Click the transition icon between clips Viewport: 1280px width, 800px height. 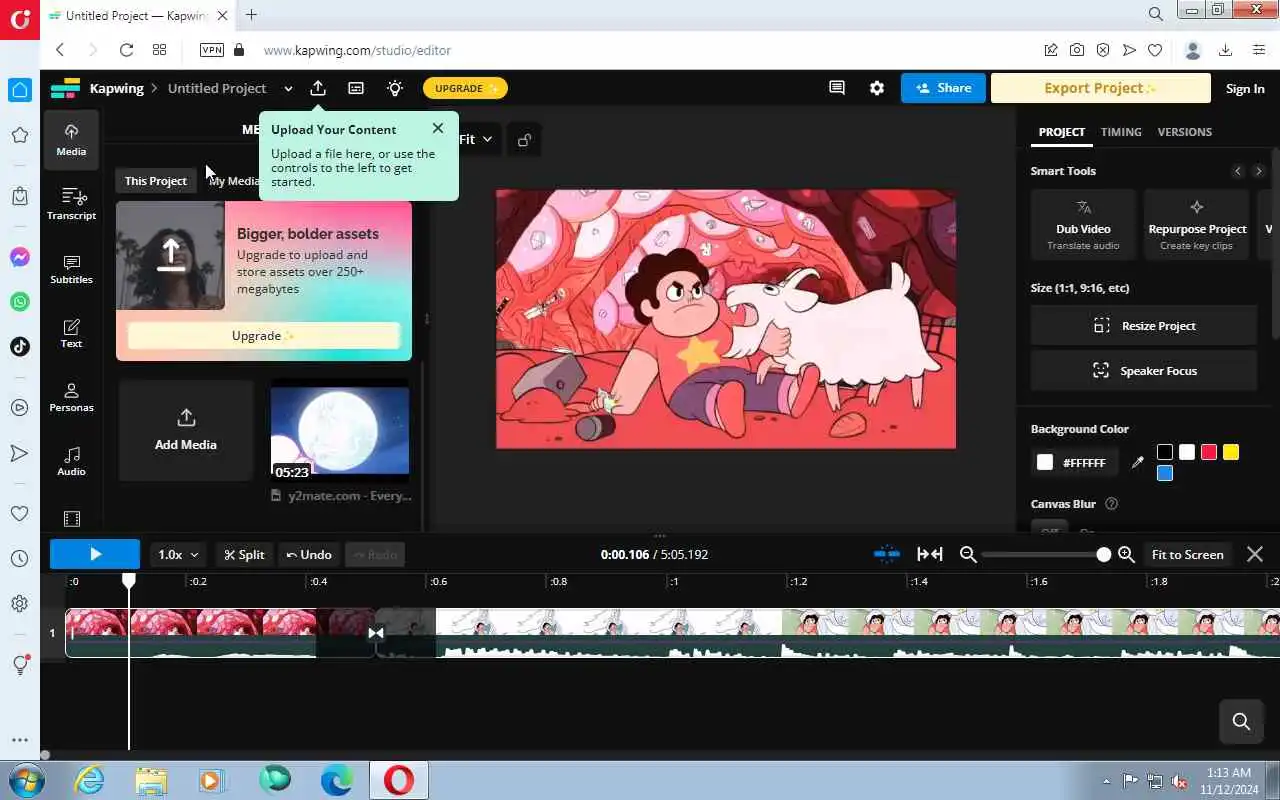click(376, 633)
